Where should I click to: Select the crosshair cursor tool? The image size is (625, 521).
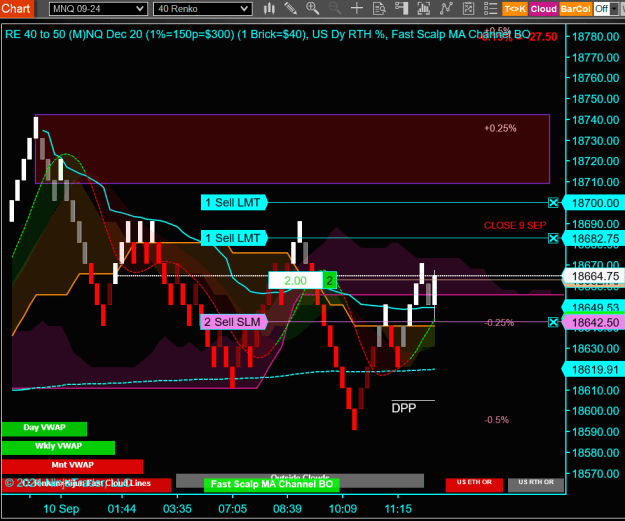(357, 8)
